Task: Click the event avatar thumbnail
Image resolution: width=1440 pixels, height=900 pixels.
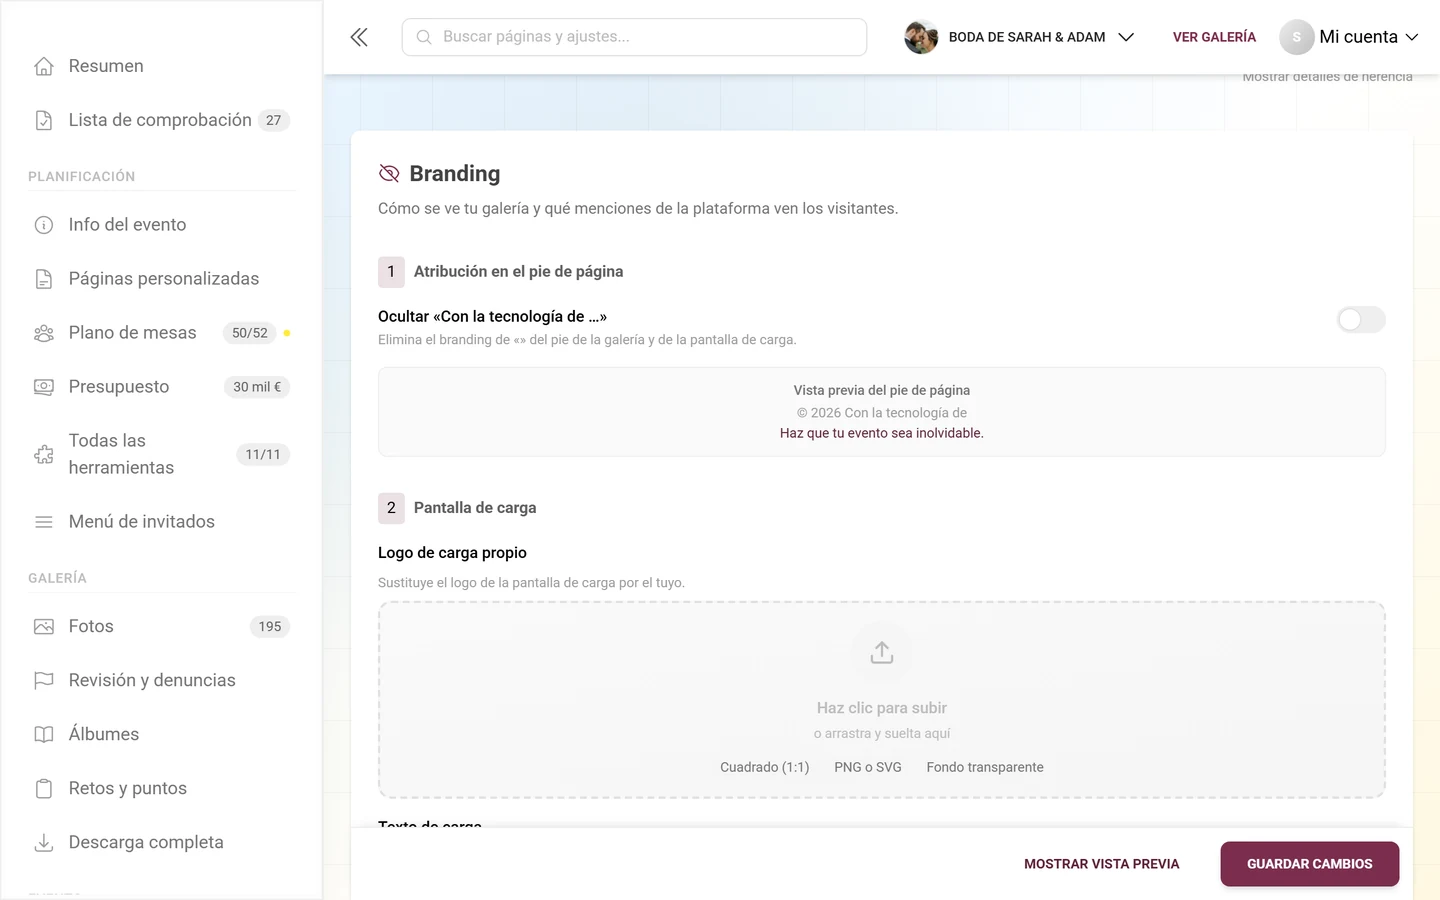Action: click(921, 37)
